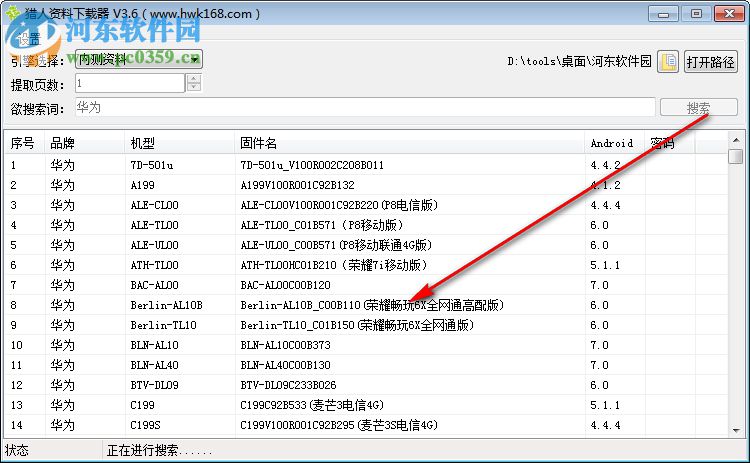Viewport: 750px width, 463px height.
Task: Click Android version 7.0 in row 11
Action: tap(599, 365)
